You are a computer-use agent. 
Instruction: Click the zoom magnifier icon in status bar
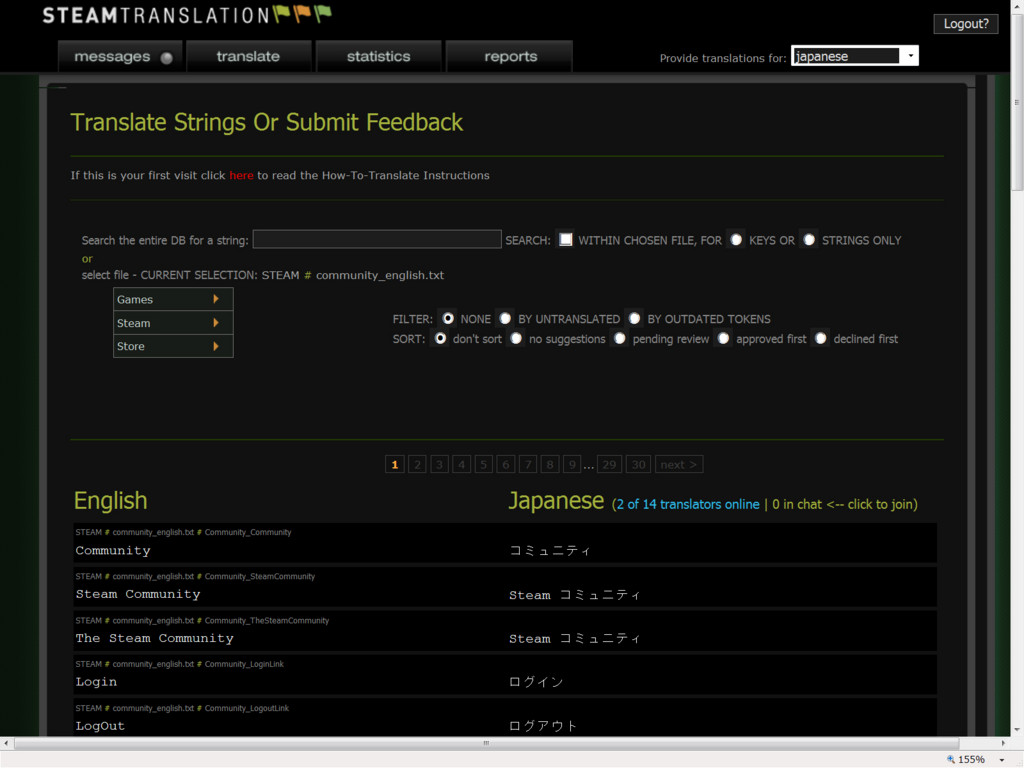[951, 759]
